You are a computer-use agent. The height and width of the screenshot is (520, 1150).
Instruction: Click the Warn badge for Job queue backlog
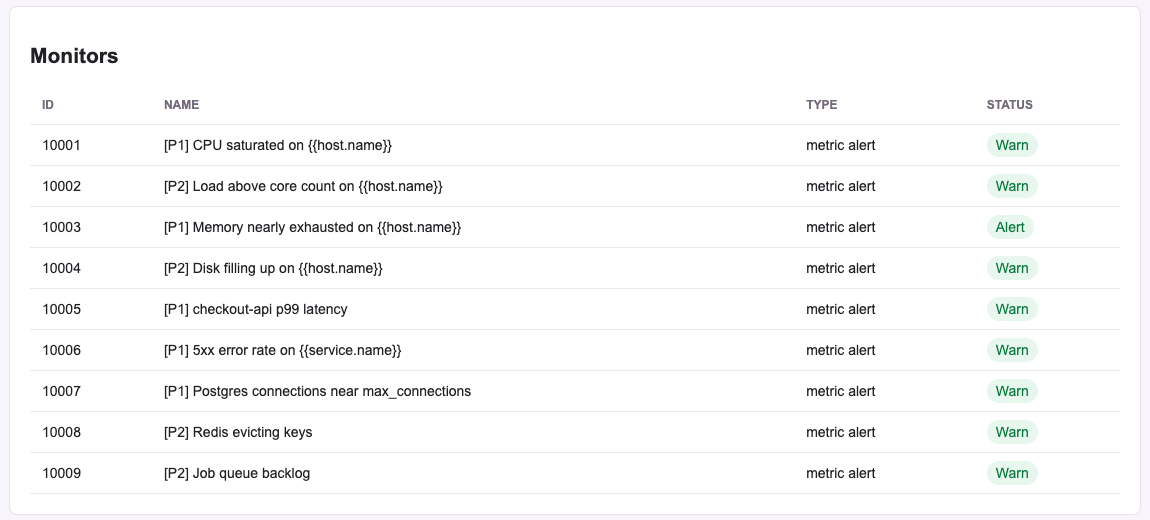tap(1012, 474)
